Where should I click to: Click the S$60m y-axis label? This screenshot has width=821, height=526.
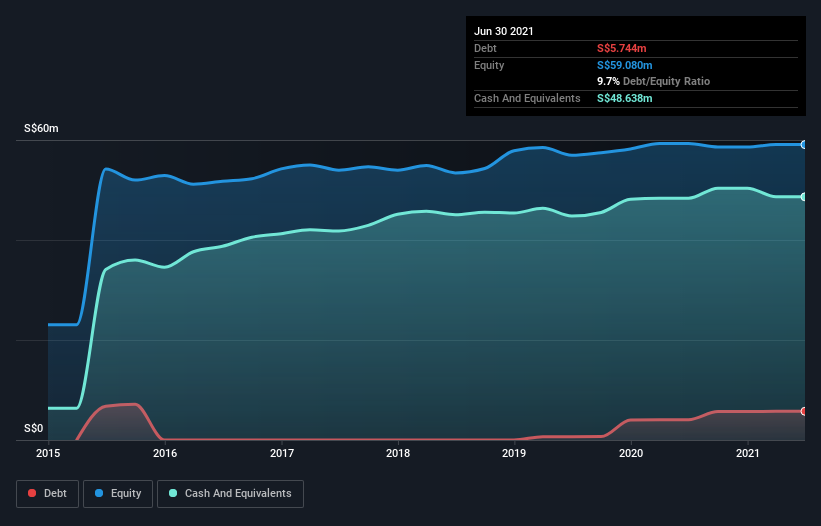(x=41, y=128)
